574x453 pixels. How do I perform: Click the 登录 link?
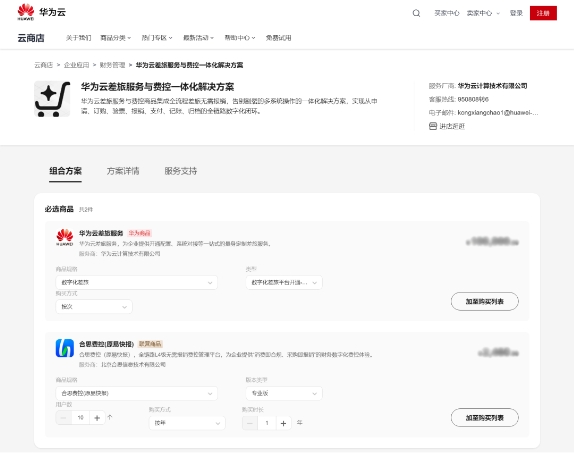pos(516,13)
